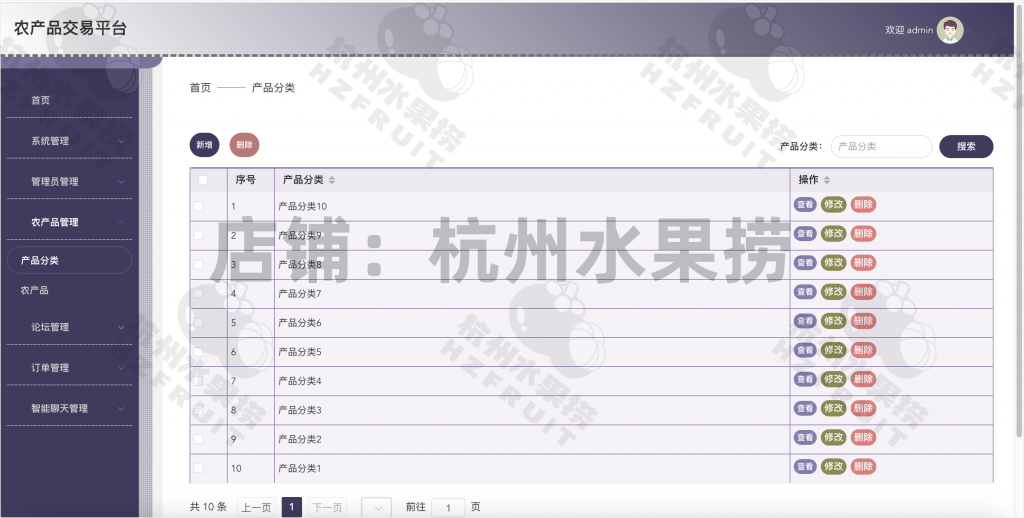Open the page-size dropdown in pagination
Screen dimensions: 1024x518
click(x=377, y=507)
